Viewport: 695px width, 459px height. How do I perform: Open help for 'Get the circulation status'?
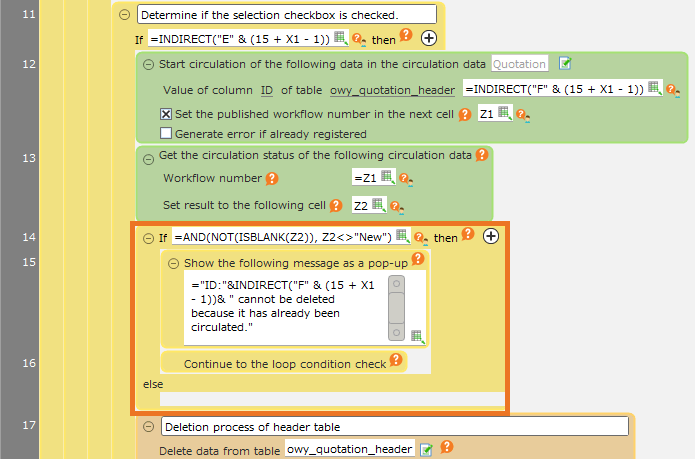[481, 155]
